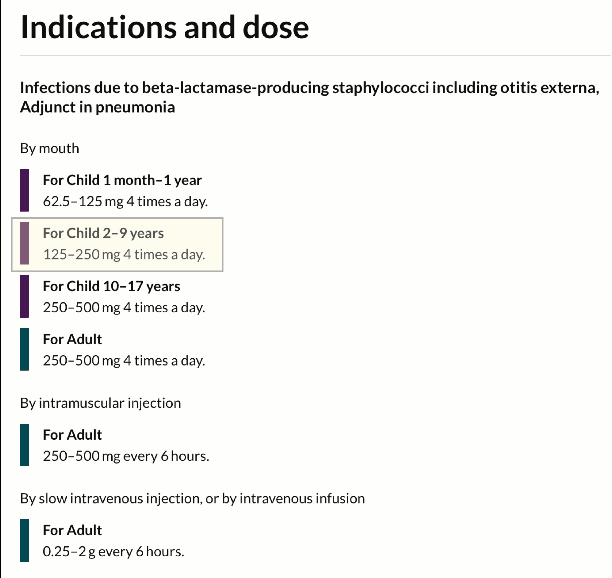
Task: Click the purple bar beside Child 10–17 years
Action: (x=25, y=296)
